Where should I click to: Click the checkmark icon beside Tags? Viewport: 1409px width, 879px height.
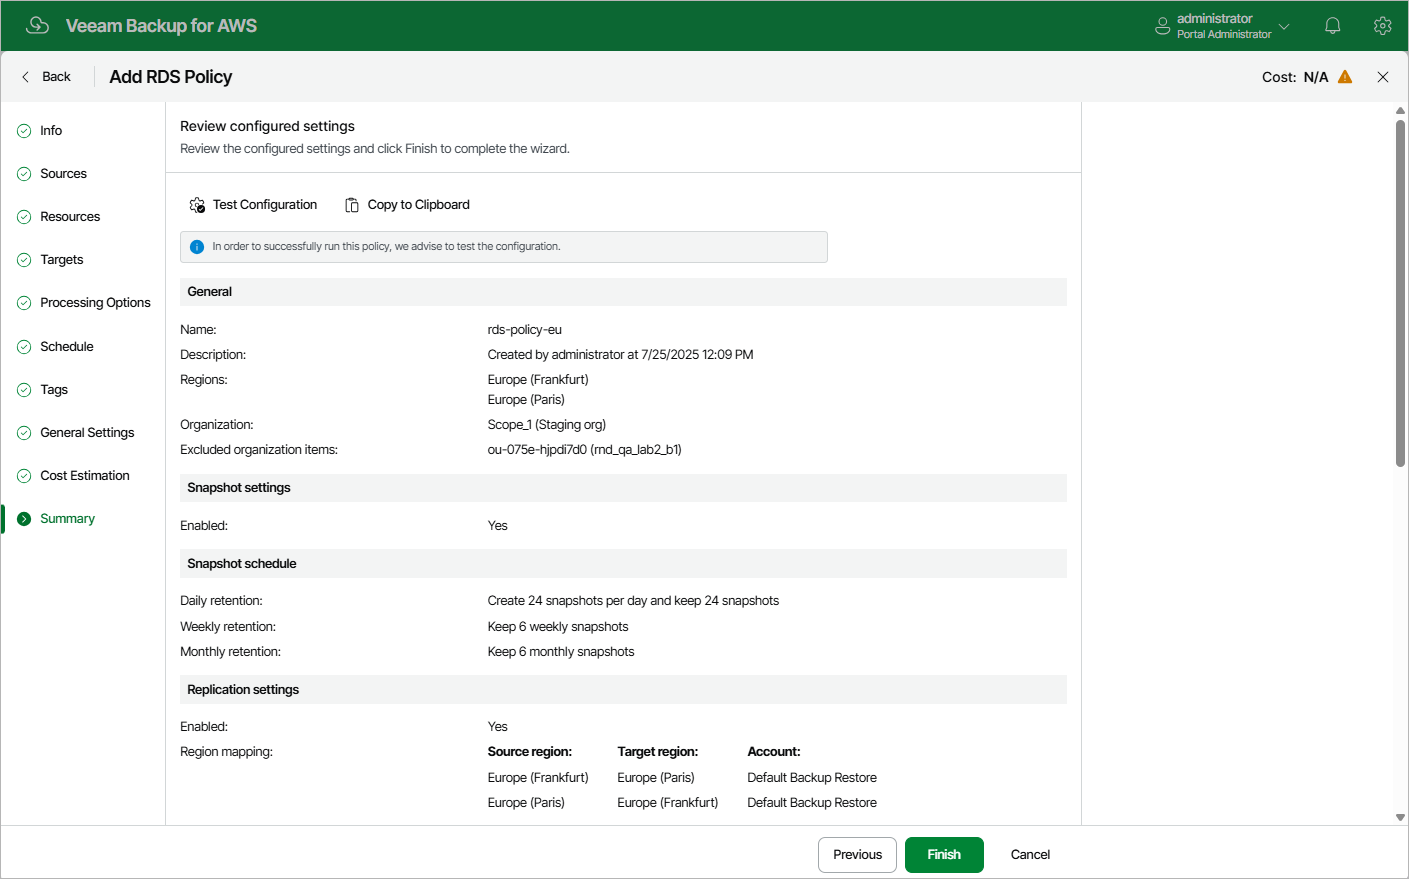[x=24, y=390]
